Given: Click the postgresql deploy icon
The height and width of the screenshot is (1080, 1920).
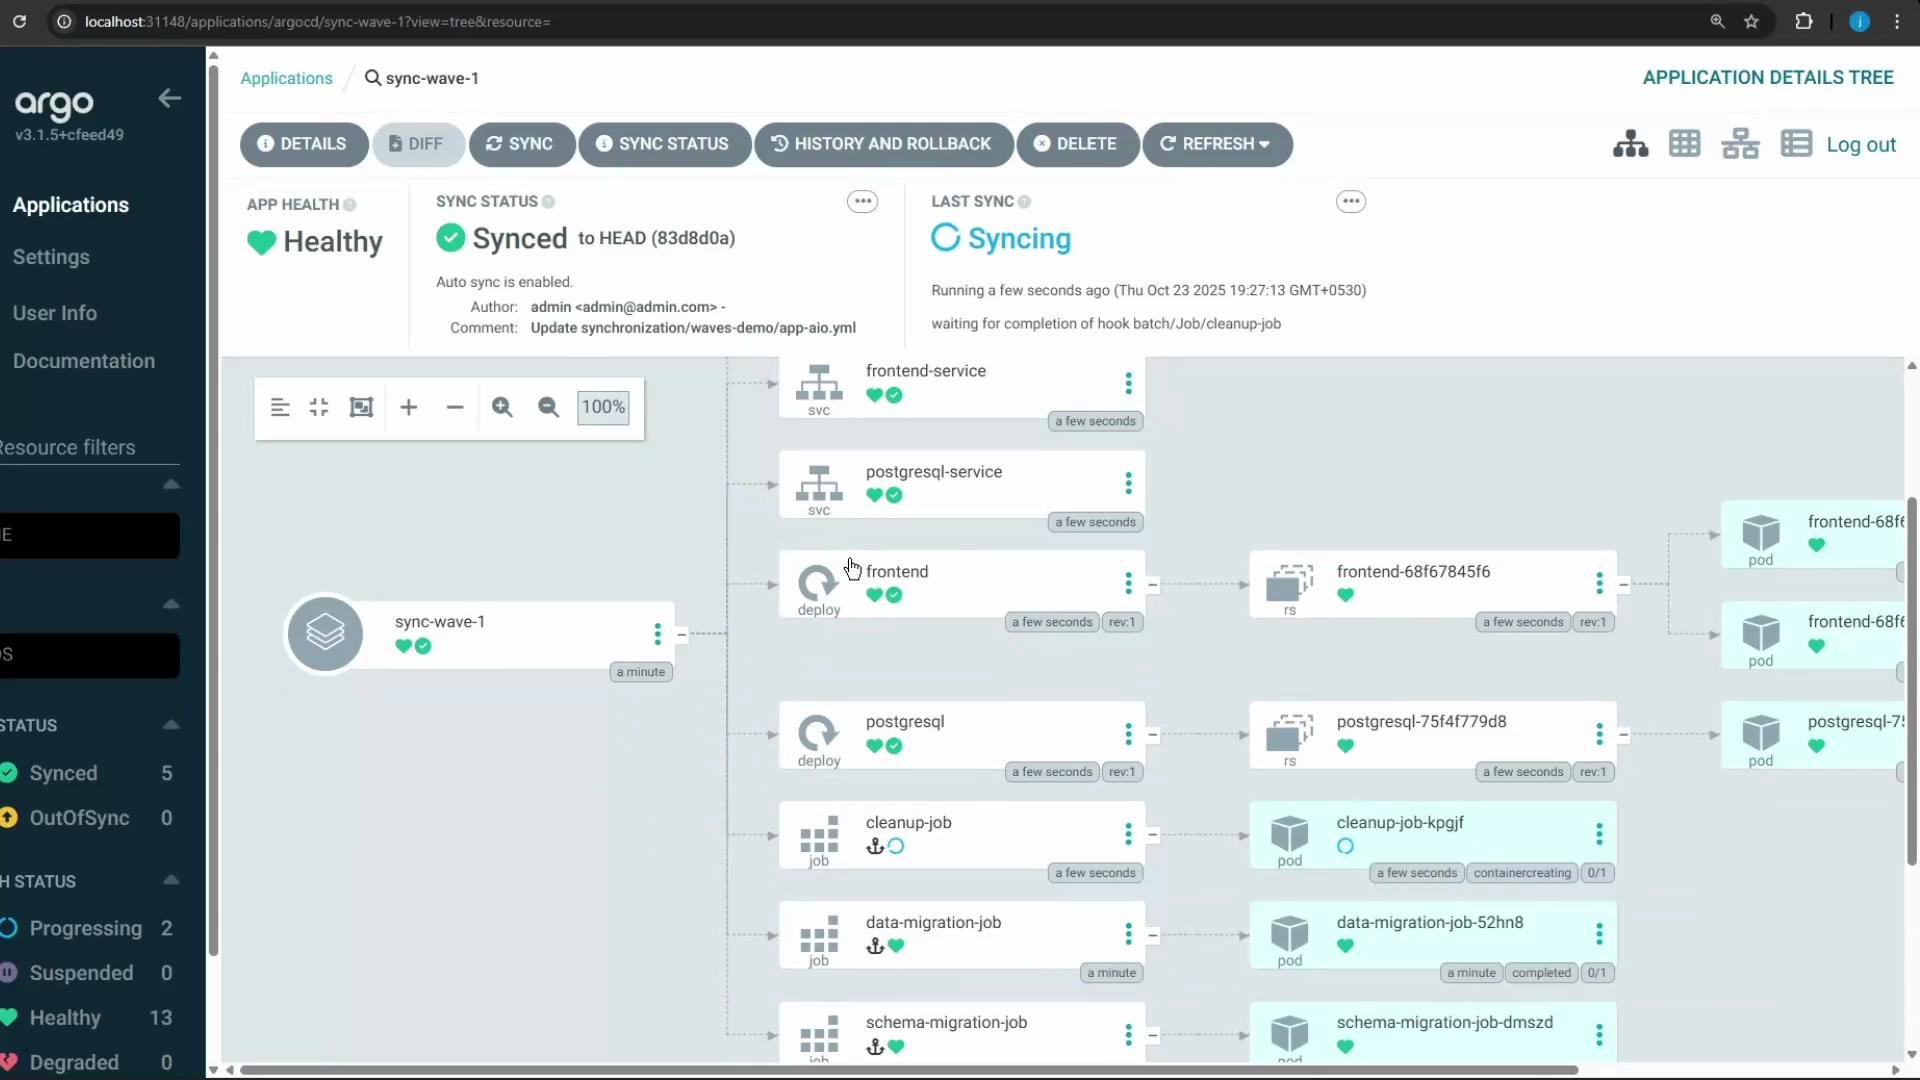Looking at the screenshot, I should (x=818, y=733).
